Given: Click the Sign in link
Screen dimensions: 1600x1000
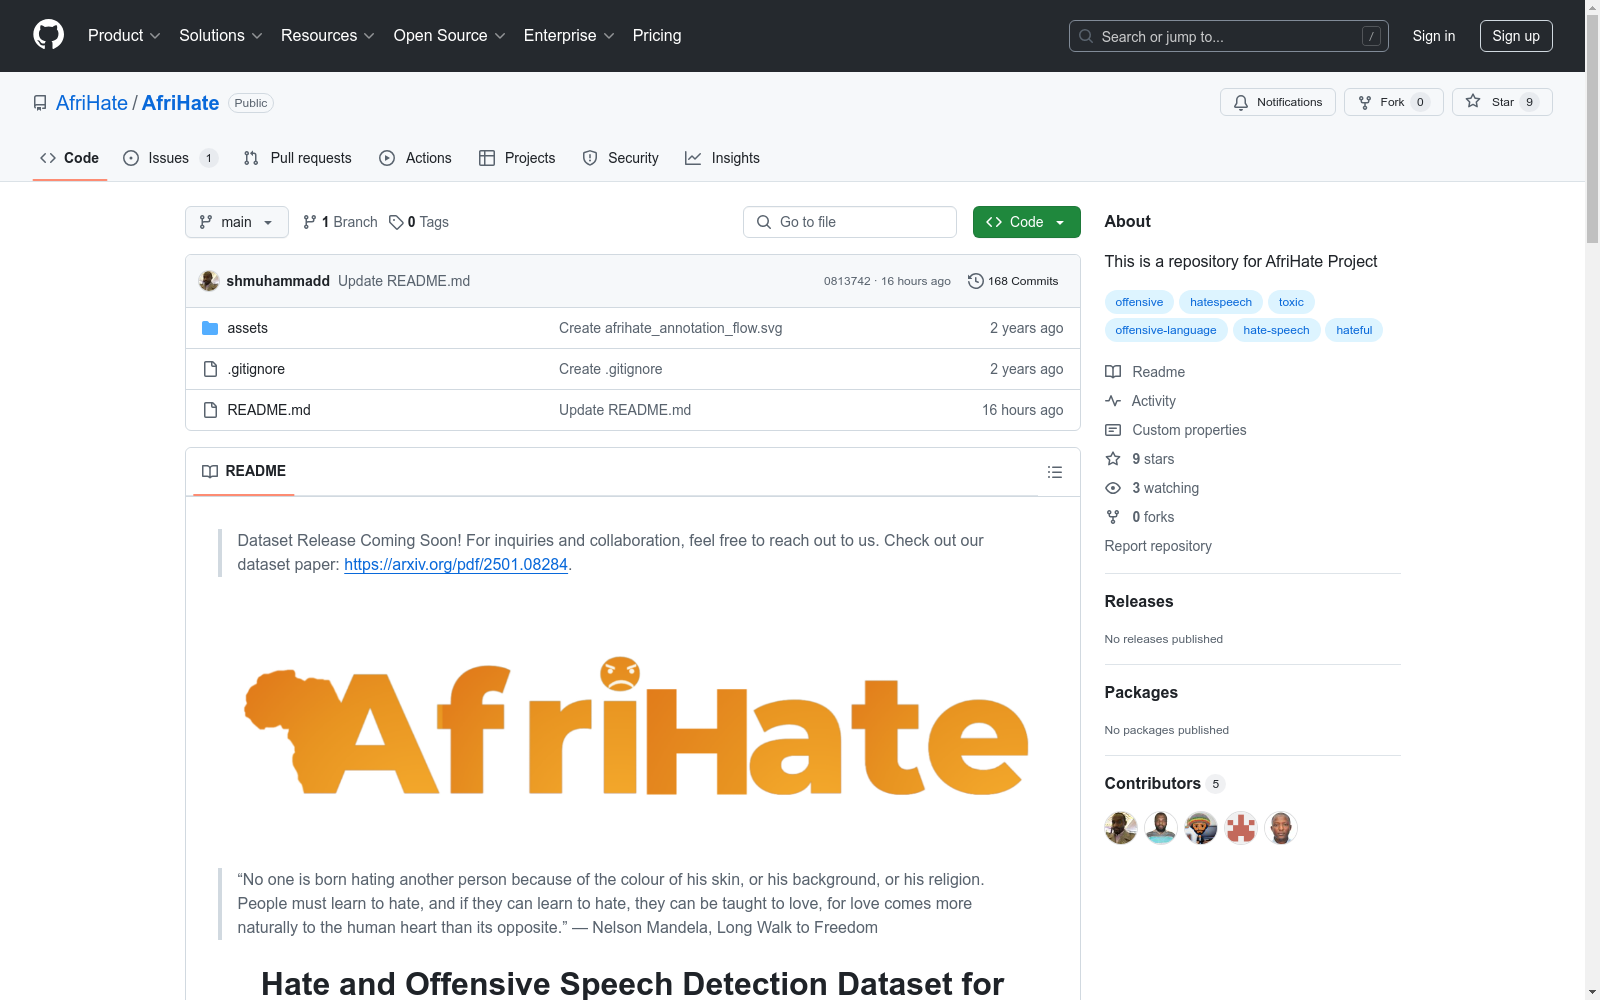Looking at the screenshot, I should point(1434,36).
